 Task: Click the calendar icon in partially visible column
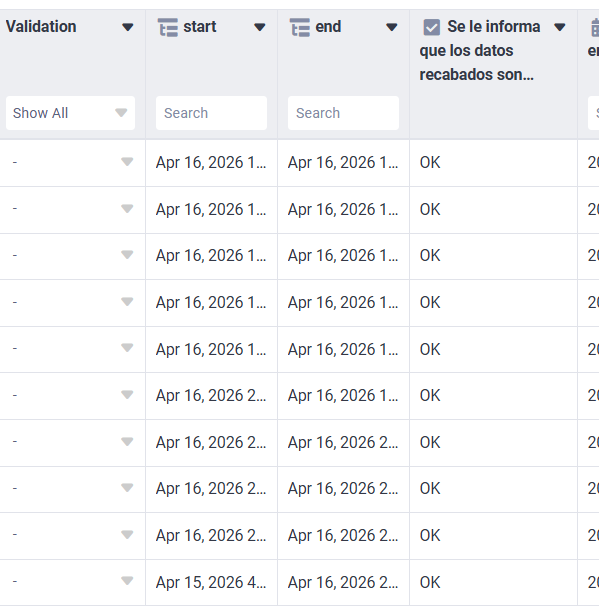595,27
